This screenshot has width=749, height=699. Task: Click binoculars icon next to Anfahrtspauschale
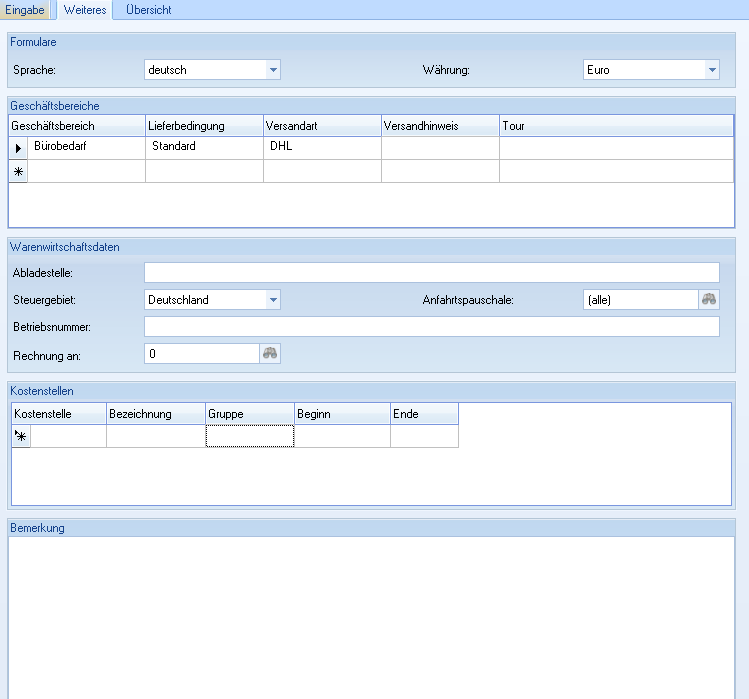point(709,299)
